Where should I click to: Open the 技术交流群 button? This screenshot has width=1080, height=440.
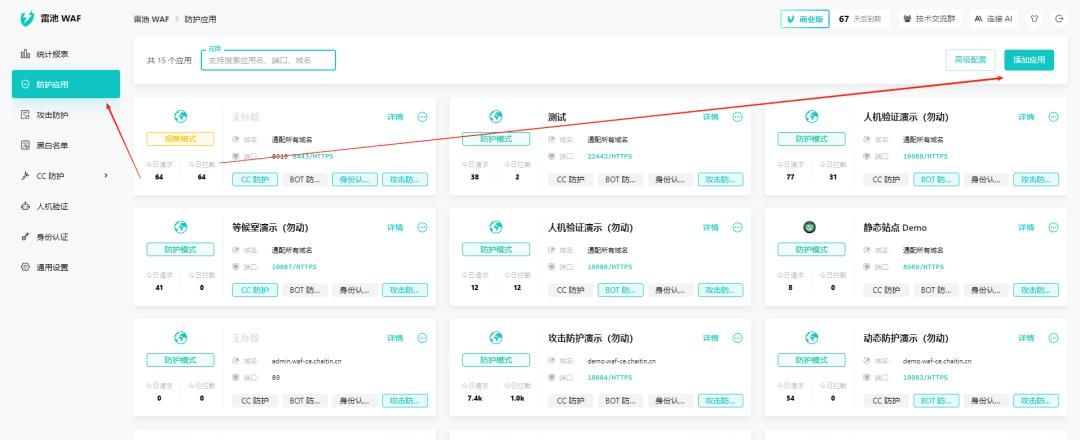[x=929, y=19]
